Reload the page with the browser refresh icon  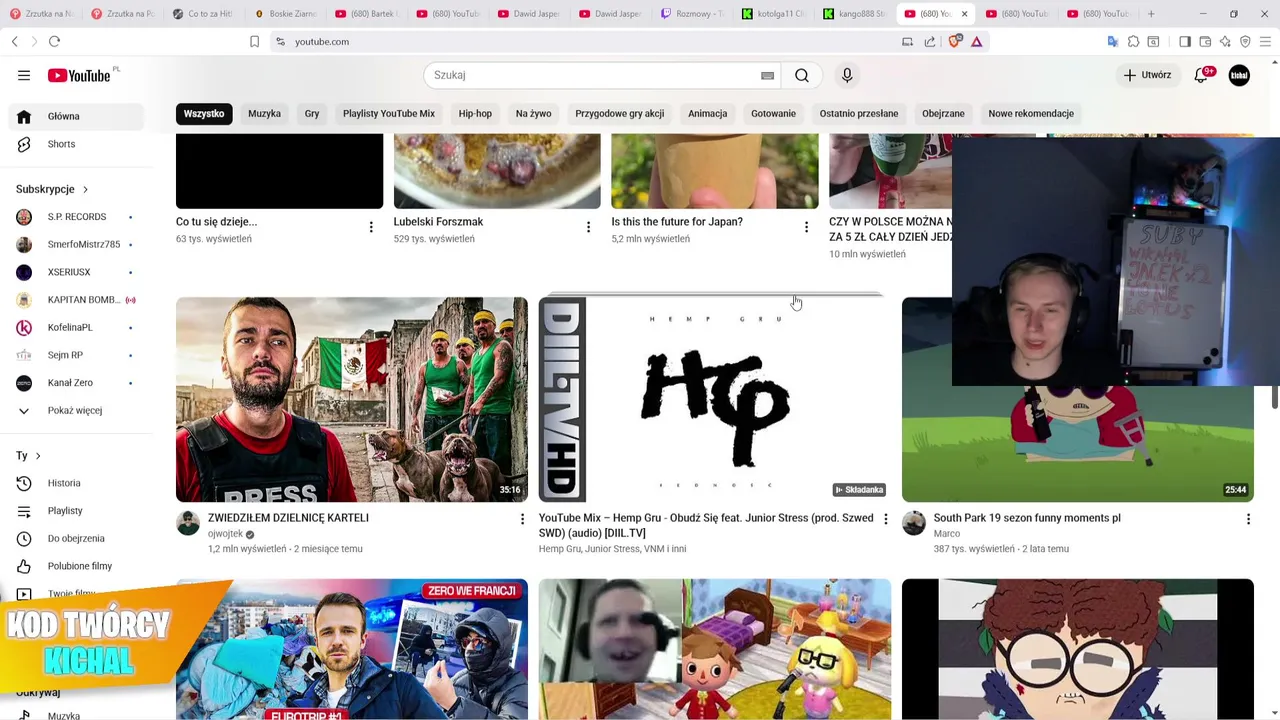pyautogui.click(x=54, y=41)
